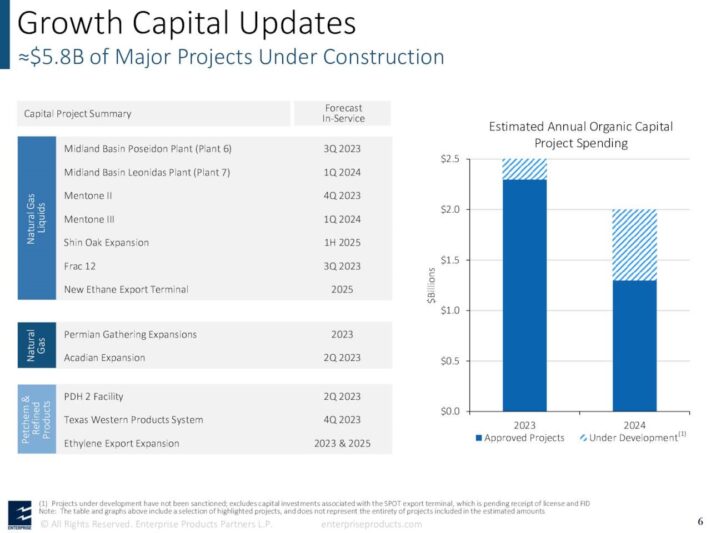Select the Natural Gas Liquids category label
The width and height of the screenshot is (711, 533).
(37, 219)
